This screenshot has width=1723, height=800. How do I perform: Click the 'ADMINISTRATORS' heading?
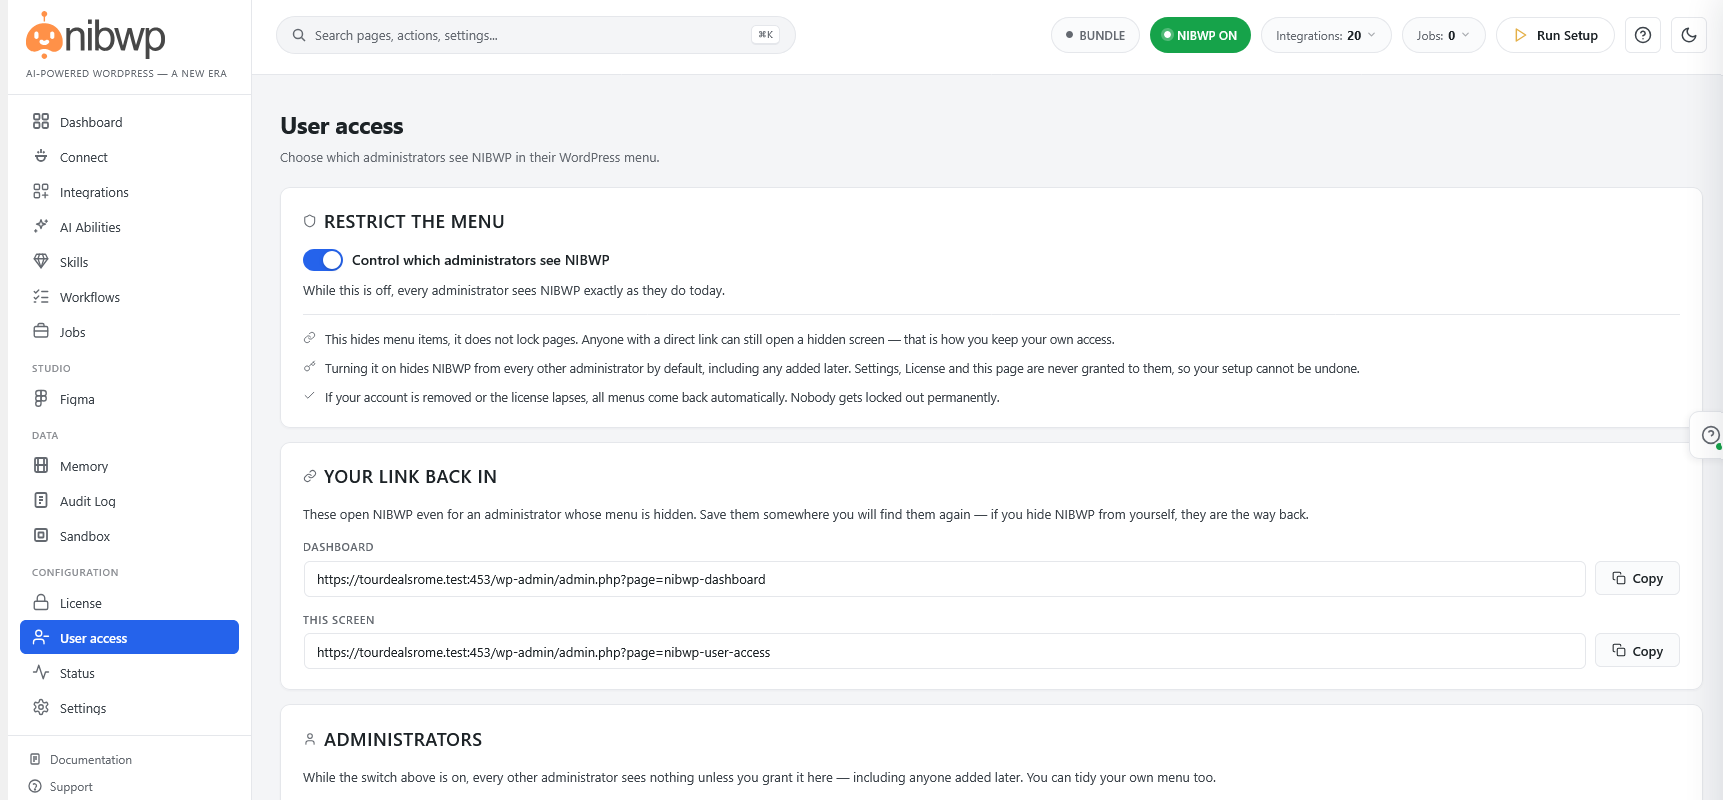tap(403, 740)
